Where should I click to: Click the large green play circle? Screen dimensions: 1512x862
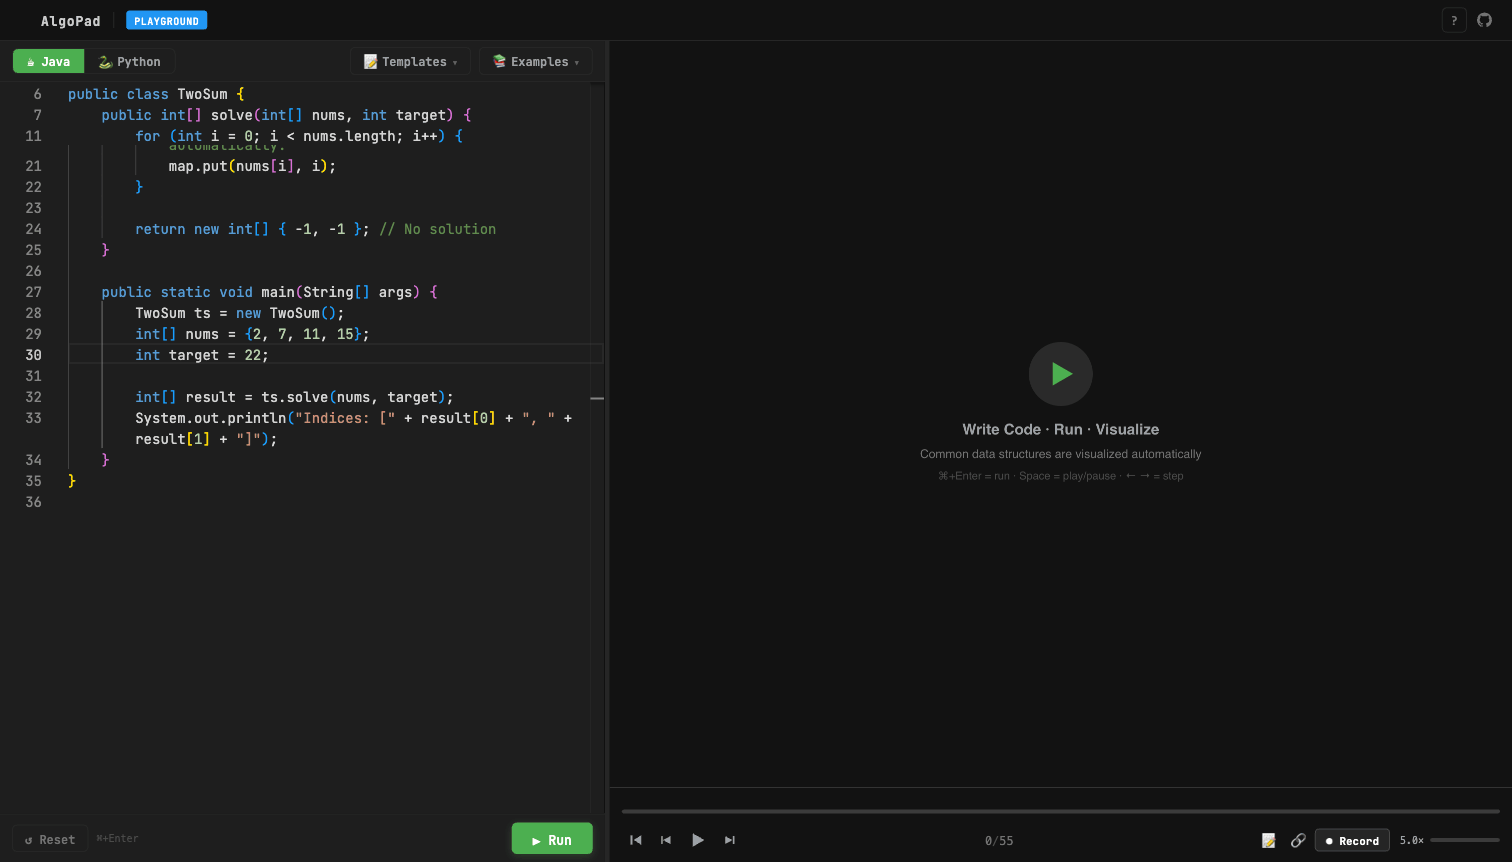[1061, 374]
